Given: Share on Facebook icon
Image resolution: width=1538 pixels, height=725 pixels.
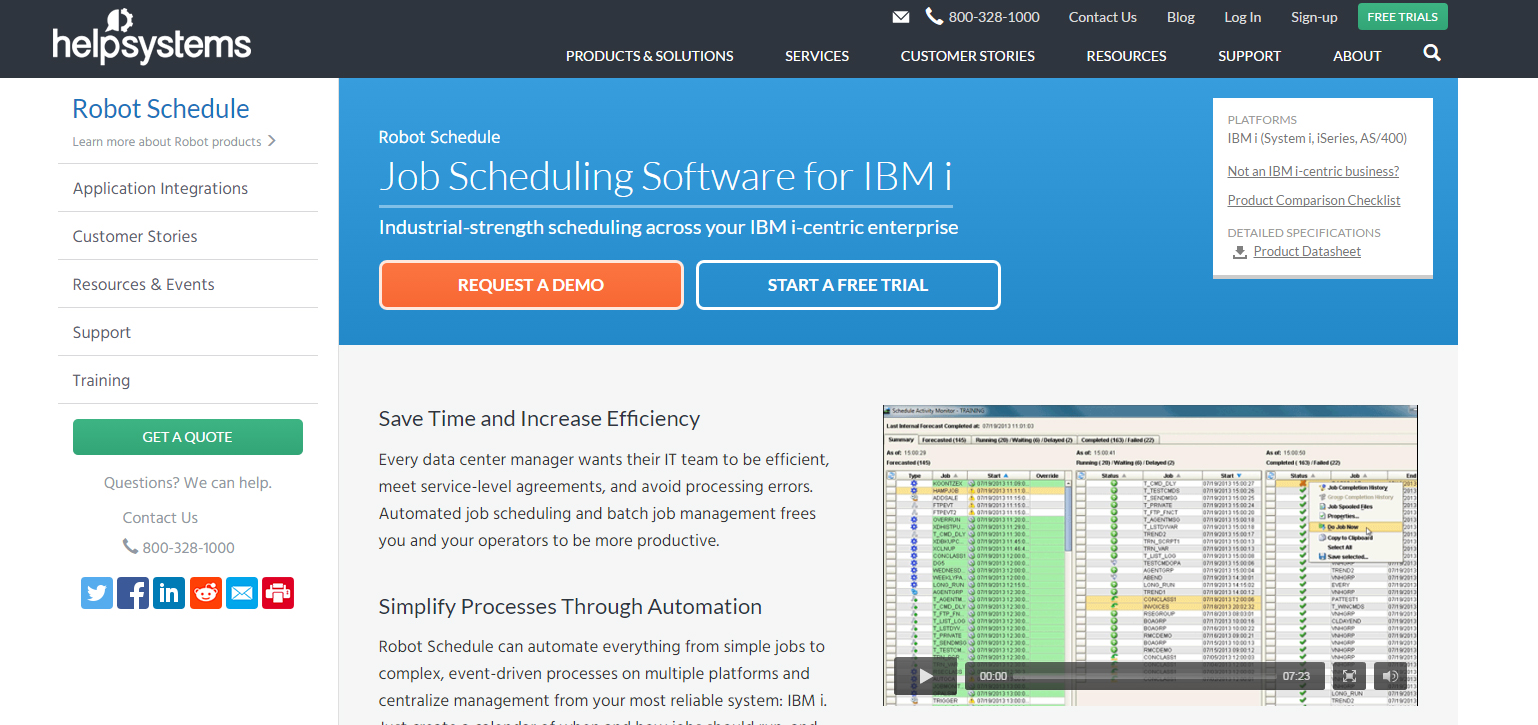Looking at the screenshot, I should point(133,593).
